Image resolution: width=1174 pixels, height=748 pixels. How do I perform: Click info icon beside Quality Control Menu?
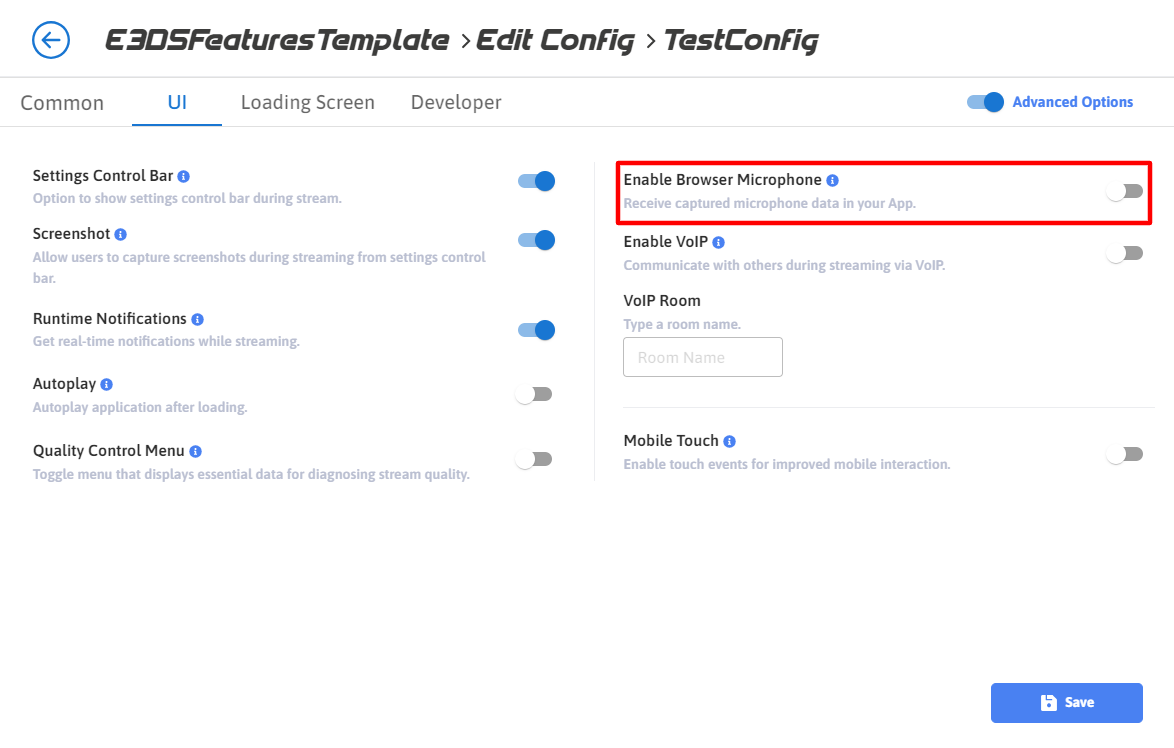point(196,451)
